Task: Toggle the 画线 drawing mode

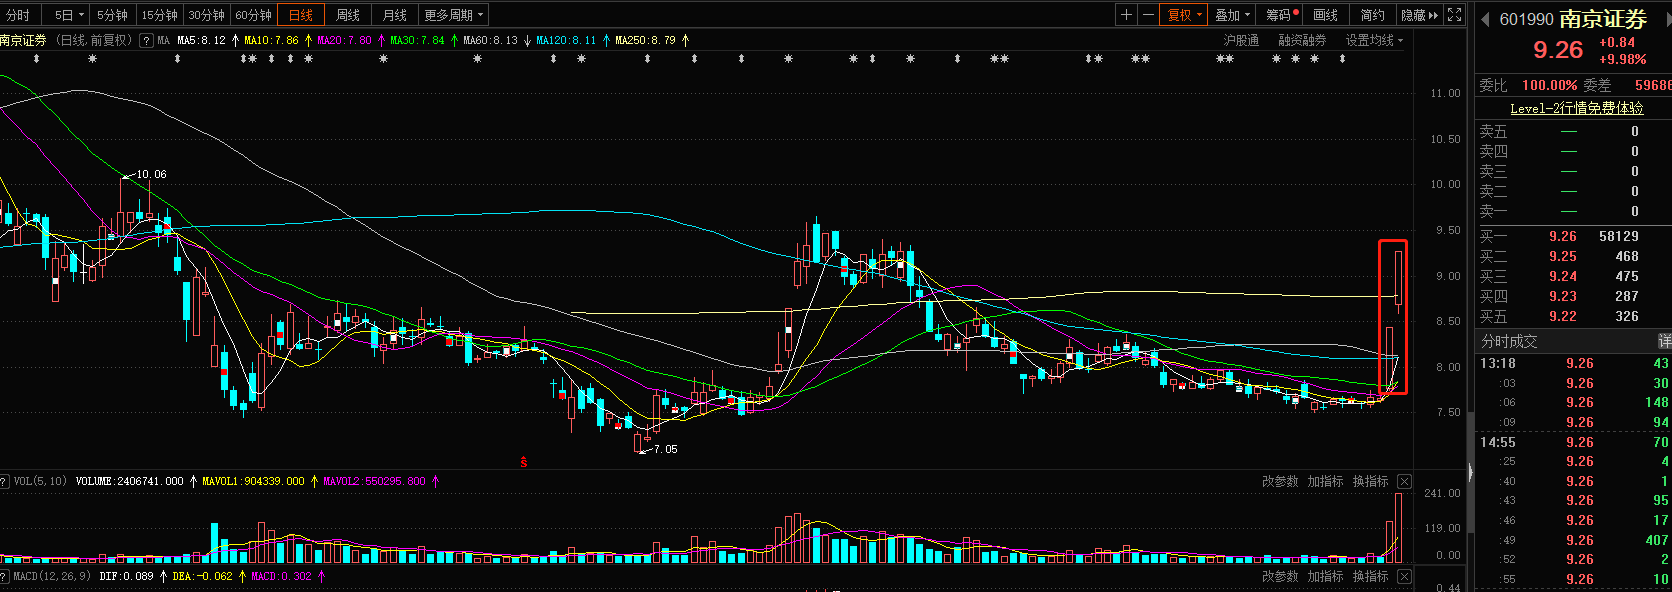Action: tap(1325, 15)
